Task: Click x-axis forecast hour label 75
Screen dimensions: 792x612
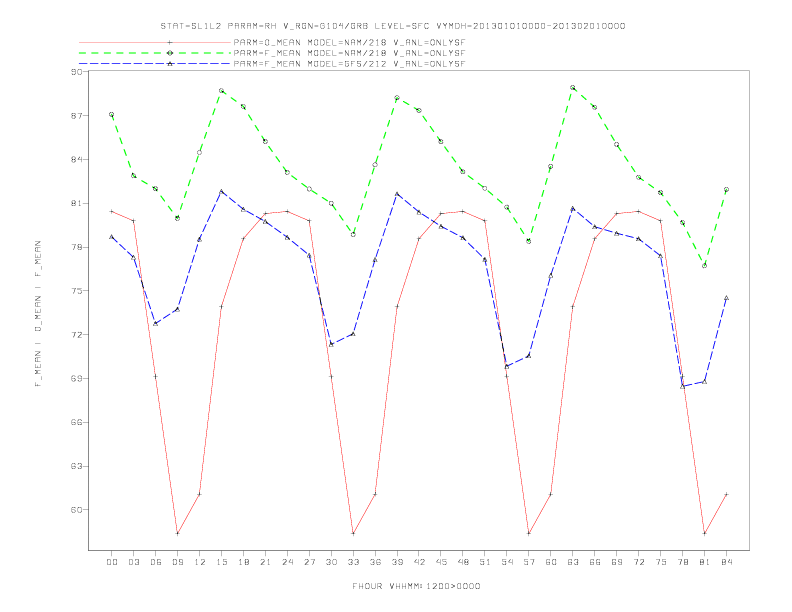Action: point(661,562)
